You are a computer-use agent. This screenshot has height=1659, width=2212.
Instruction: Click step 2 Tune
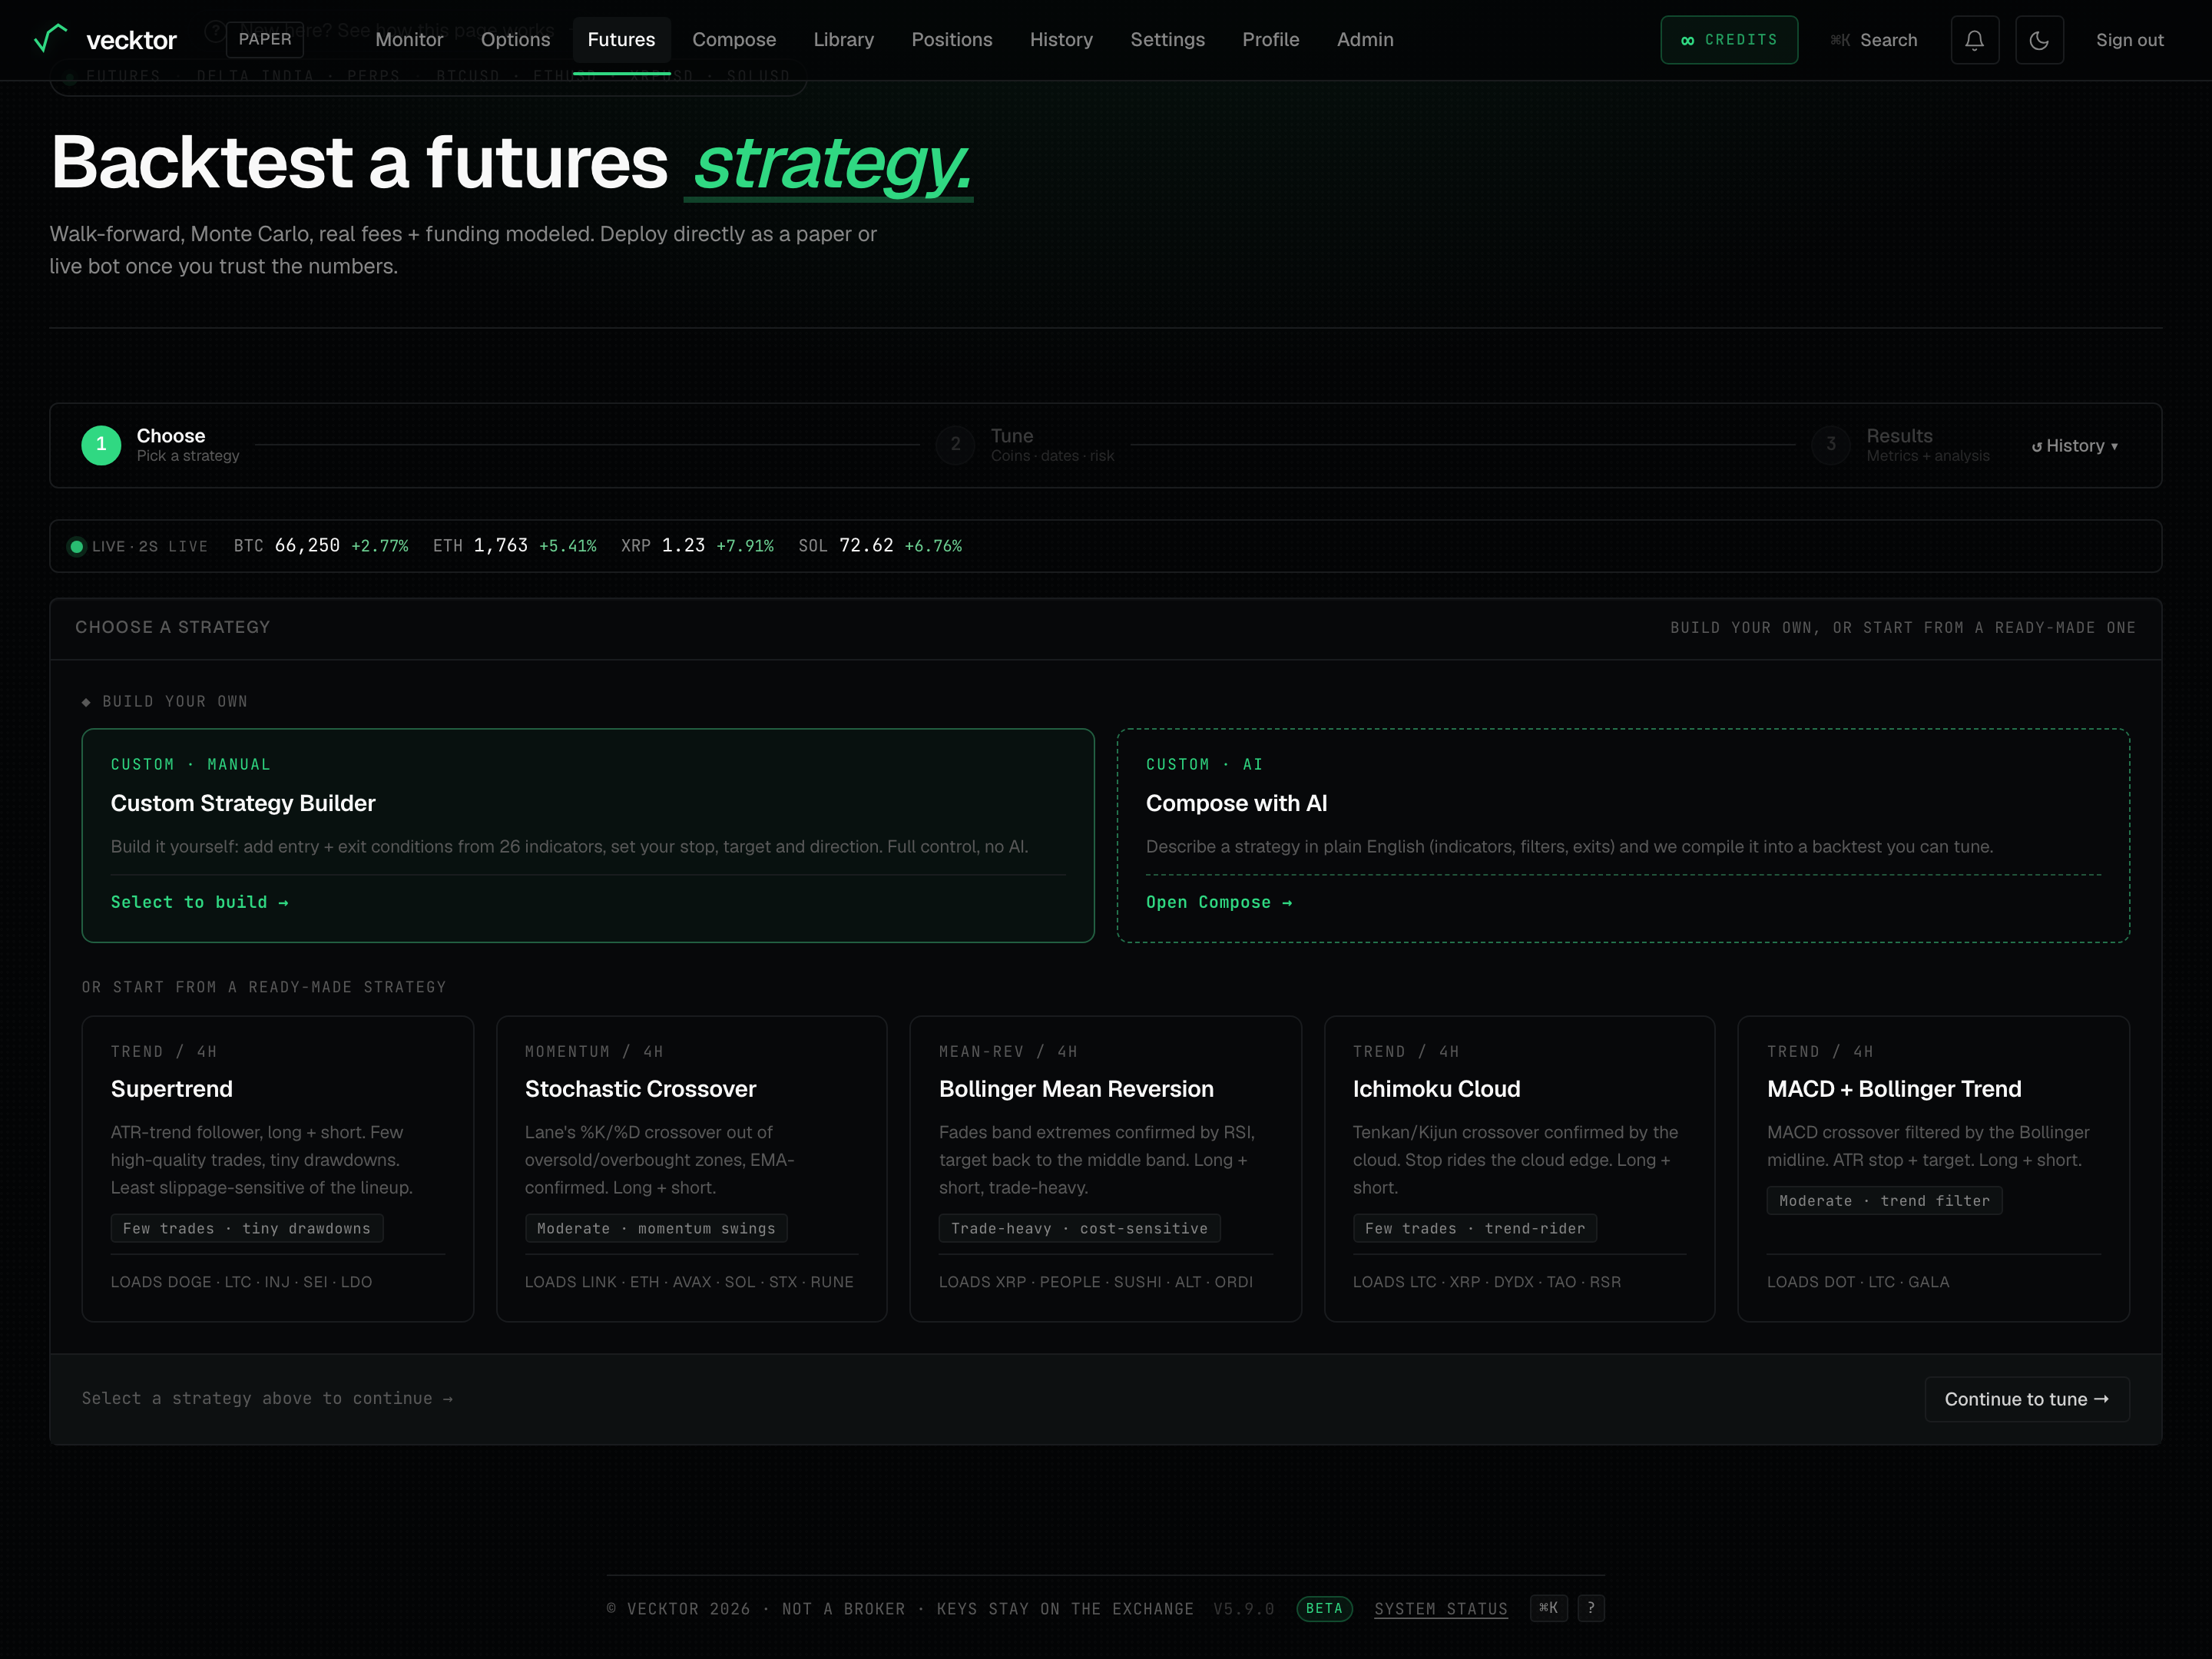pyautogui.click(x=1025, y=445)
